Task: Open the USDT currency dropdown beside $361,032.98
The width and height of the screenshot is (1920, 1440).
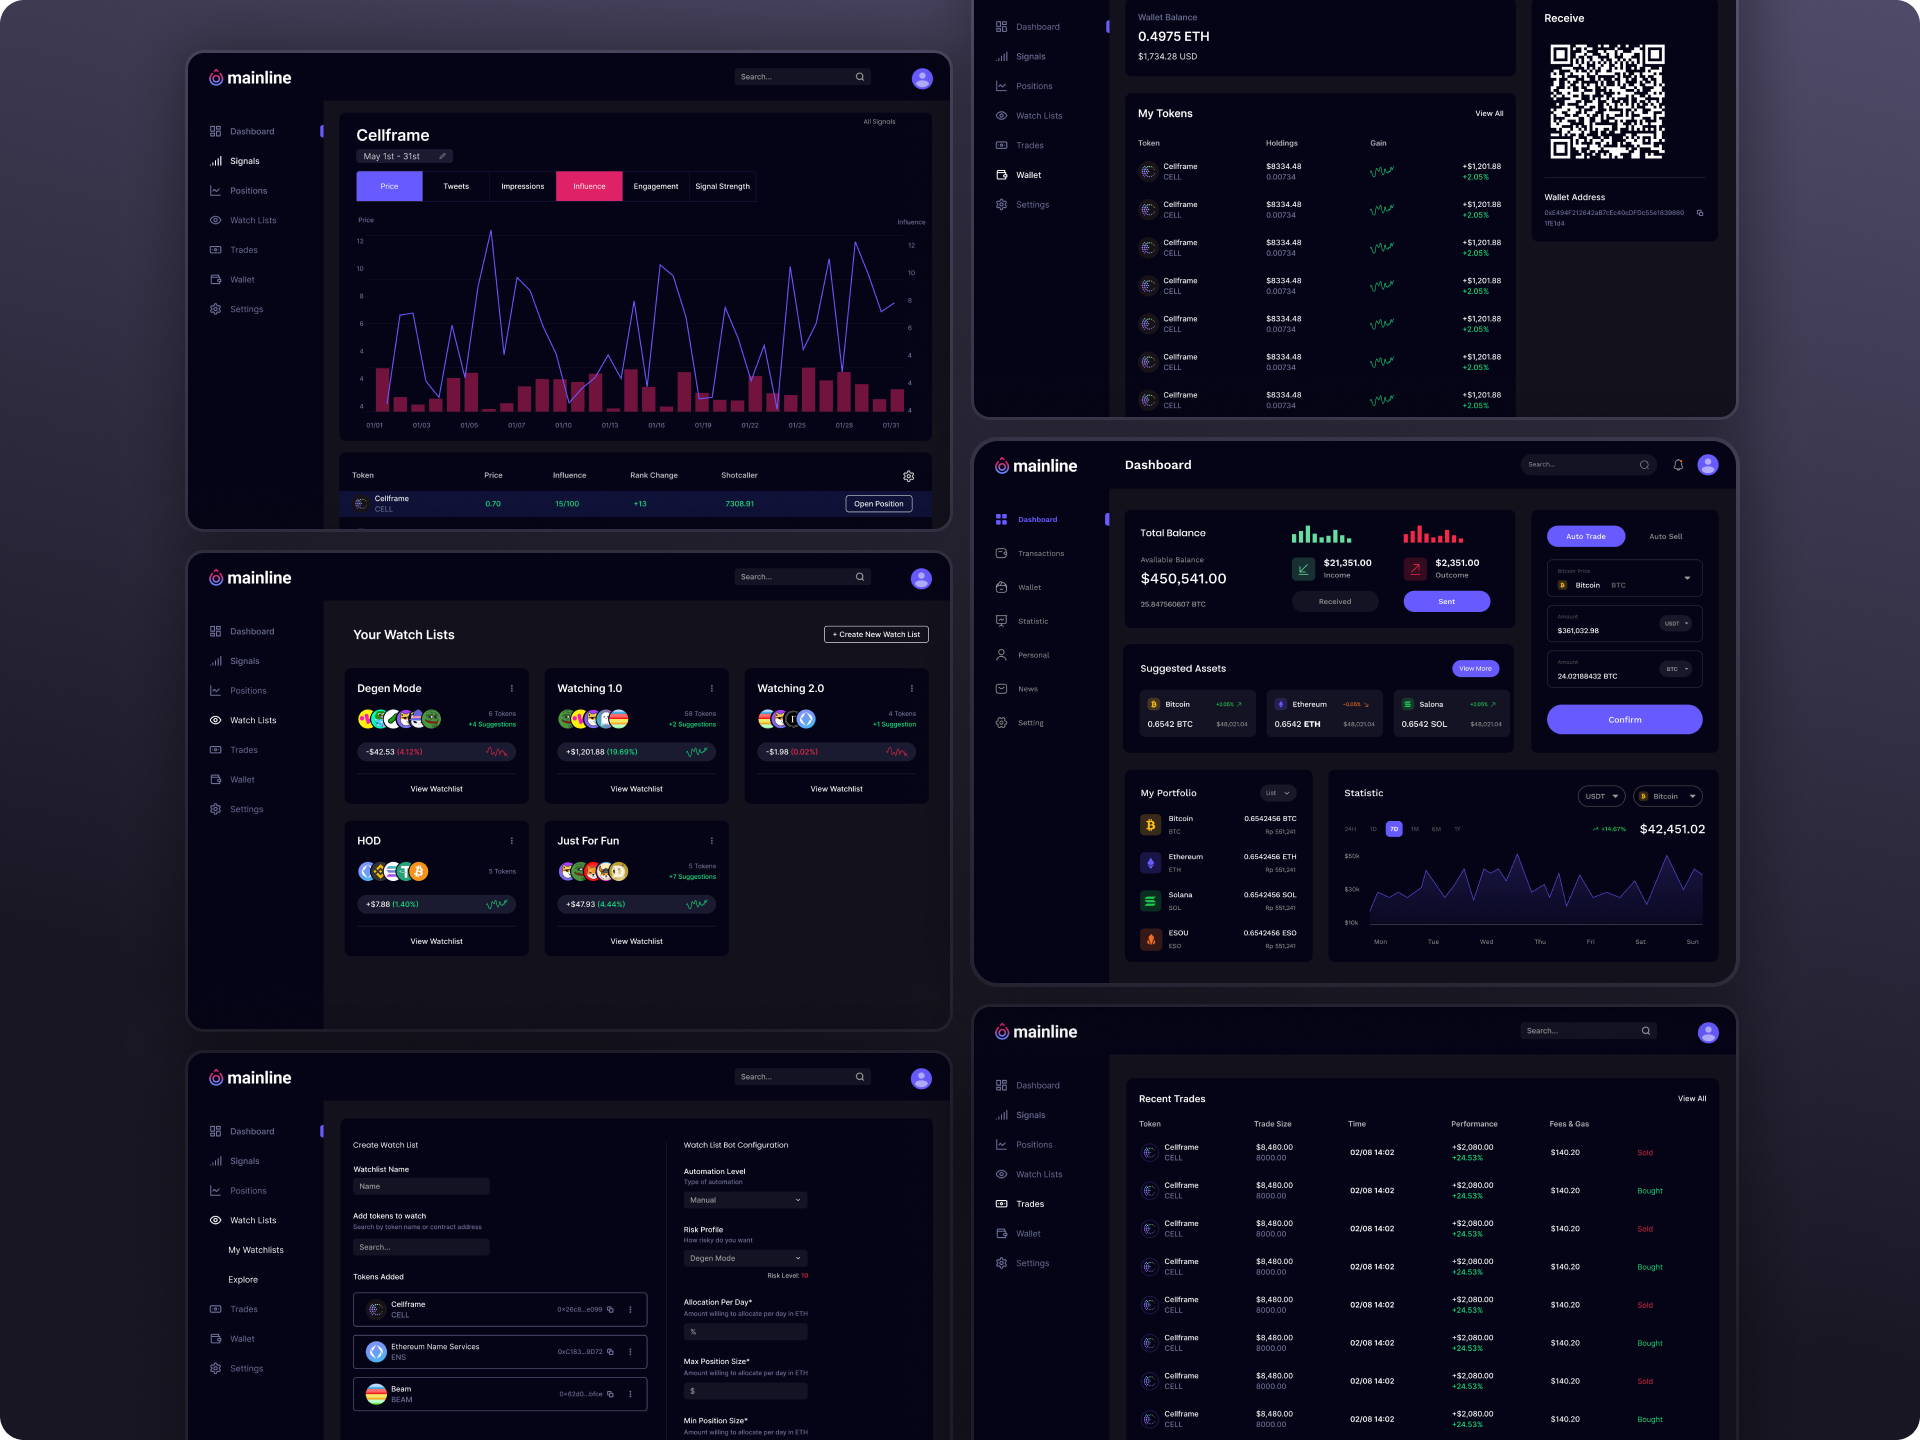Action: pos(1676,623)
